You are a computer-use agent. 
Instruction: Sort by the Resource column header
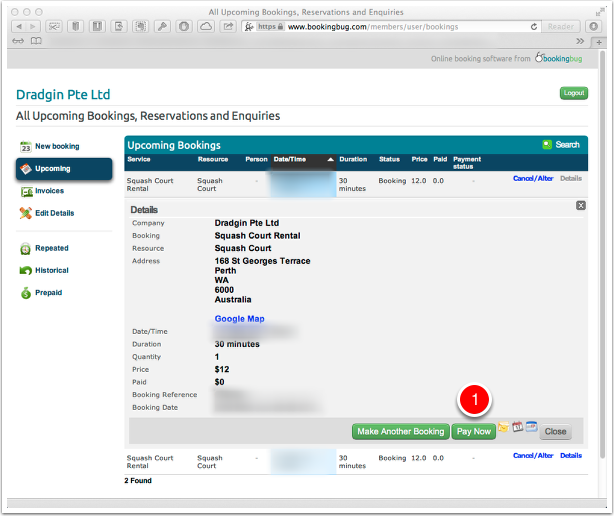pyautogui.click(x=213, y=159)
